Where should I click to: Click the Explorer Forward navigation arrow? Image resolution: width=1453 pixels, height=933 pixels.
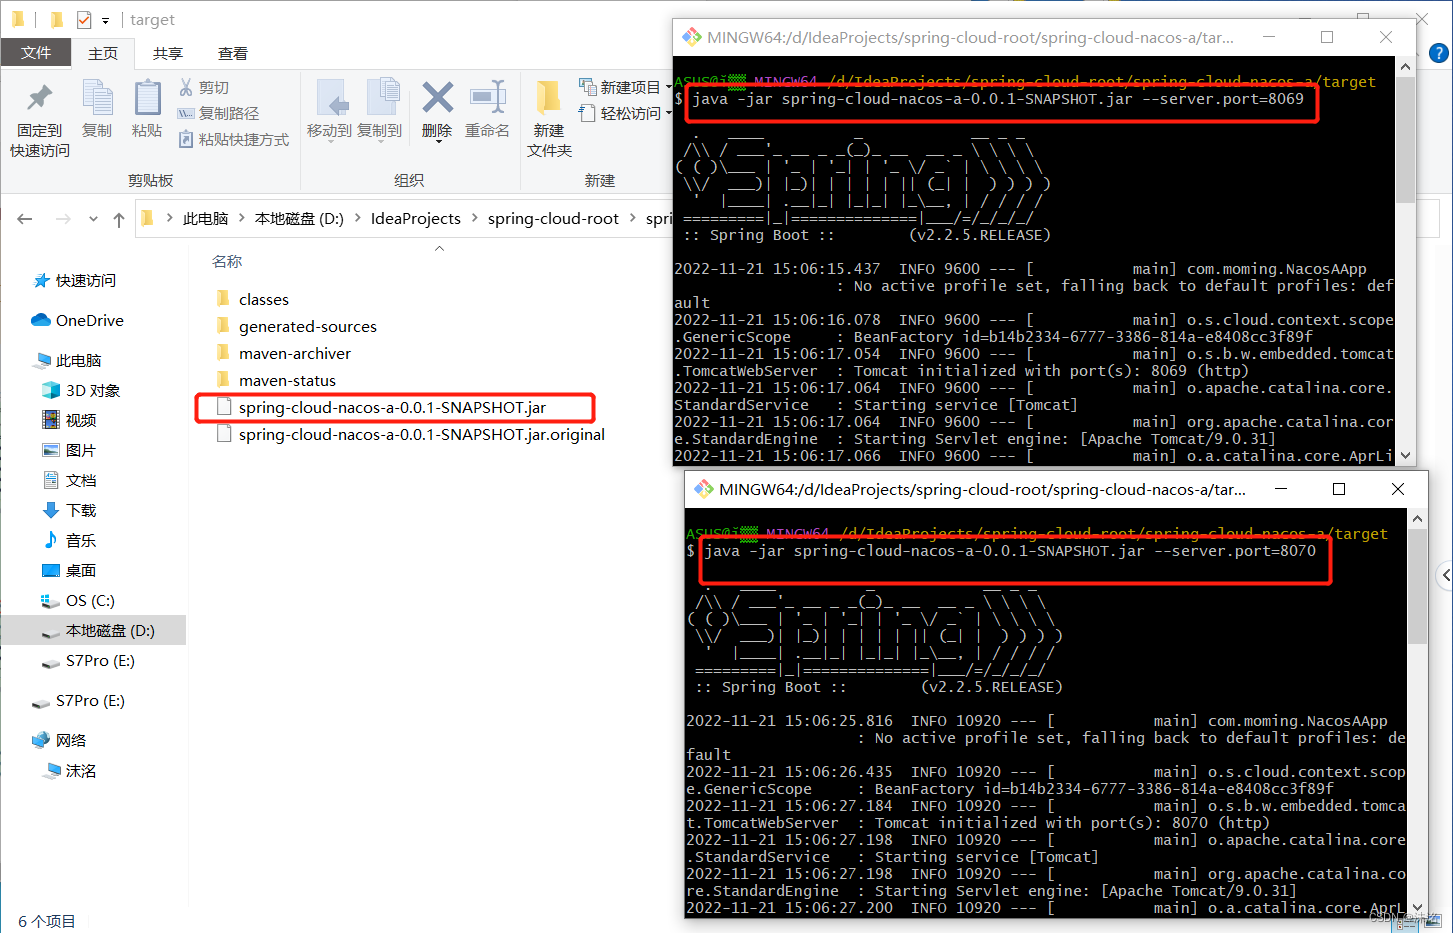63,219
